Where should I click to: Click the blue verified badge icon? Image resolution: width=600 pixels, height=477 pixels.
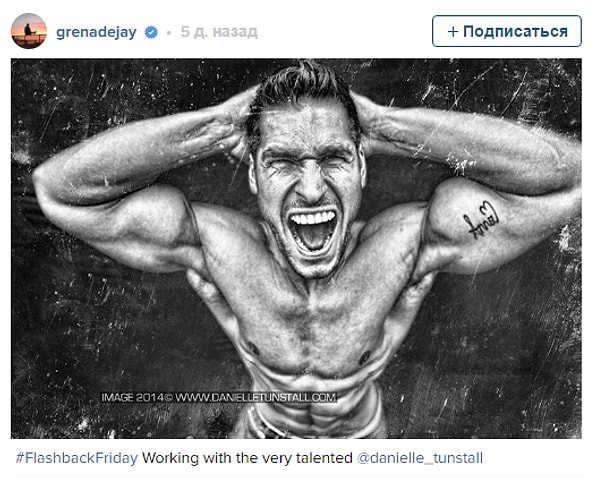[x=151, y=33]
